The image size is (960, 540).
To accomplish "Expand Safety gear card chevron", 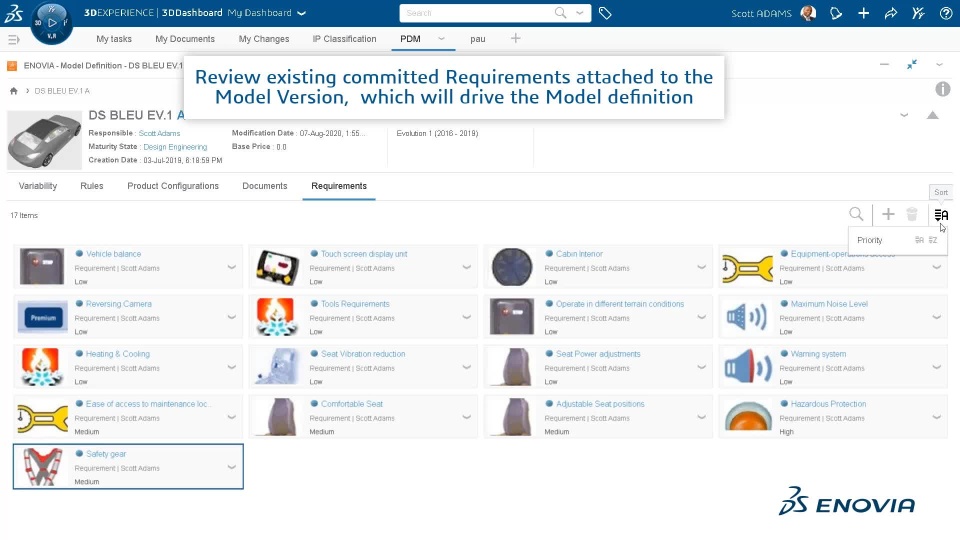I will pos(231,467).
